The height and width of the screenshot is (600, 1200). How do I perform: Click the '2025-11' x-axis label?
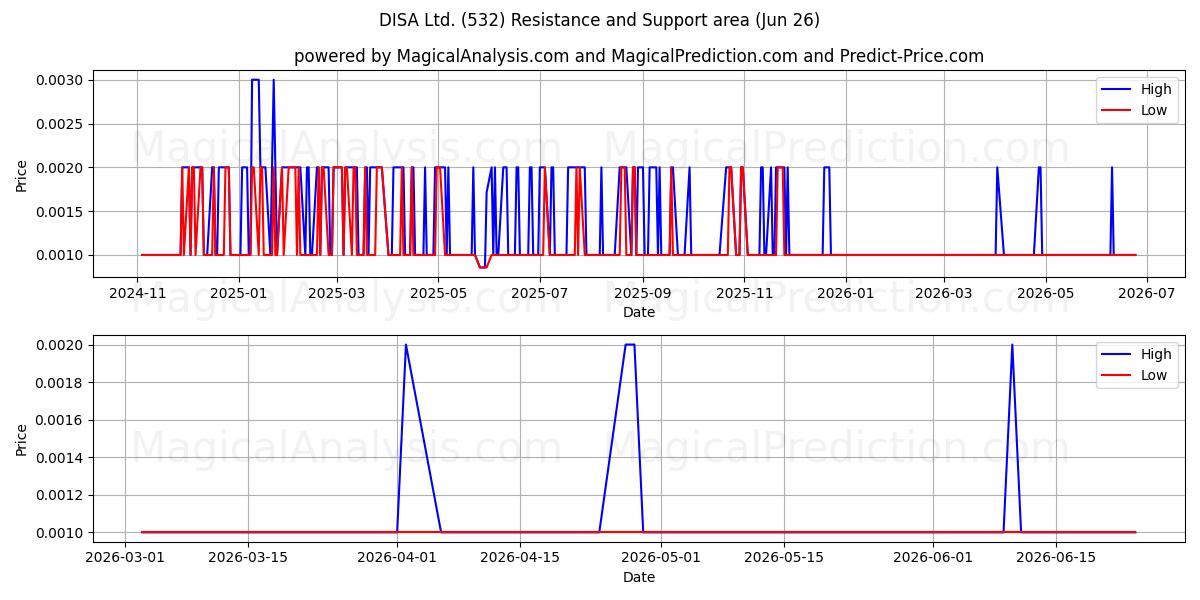pos(745,293)
